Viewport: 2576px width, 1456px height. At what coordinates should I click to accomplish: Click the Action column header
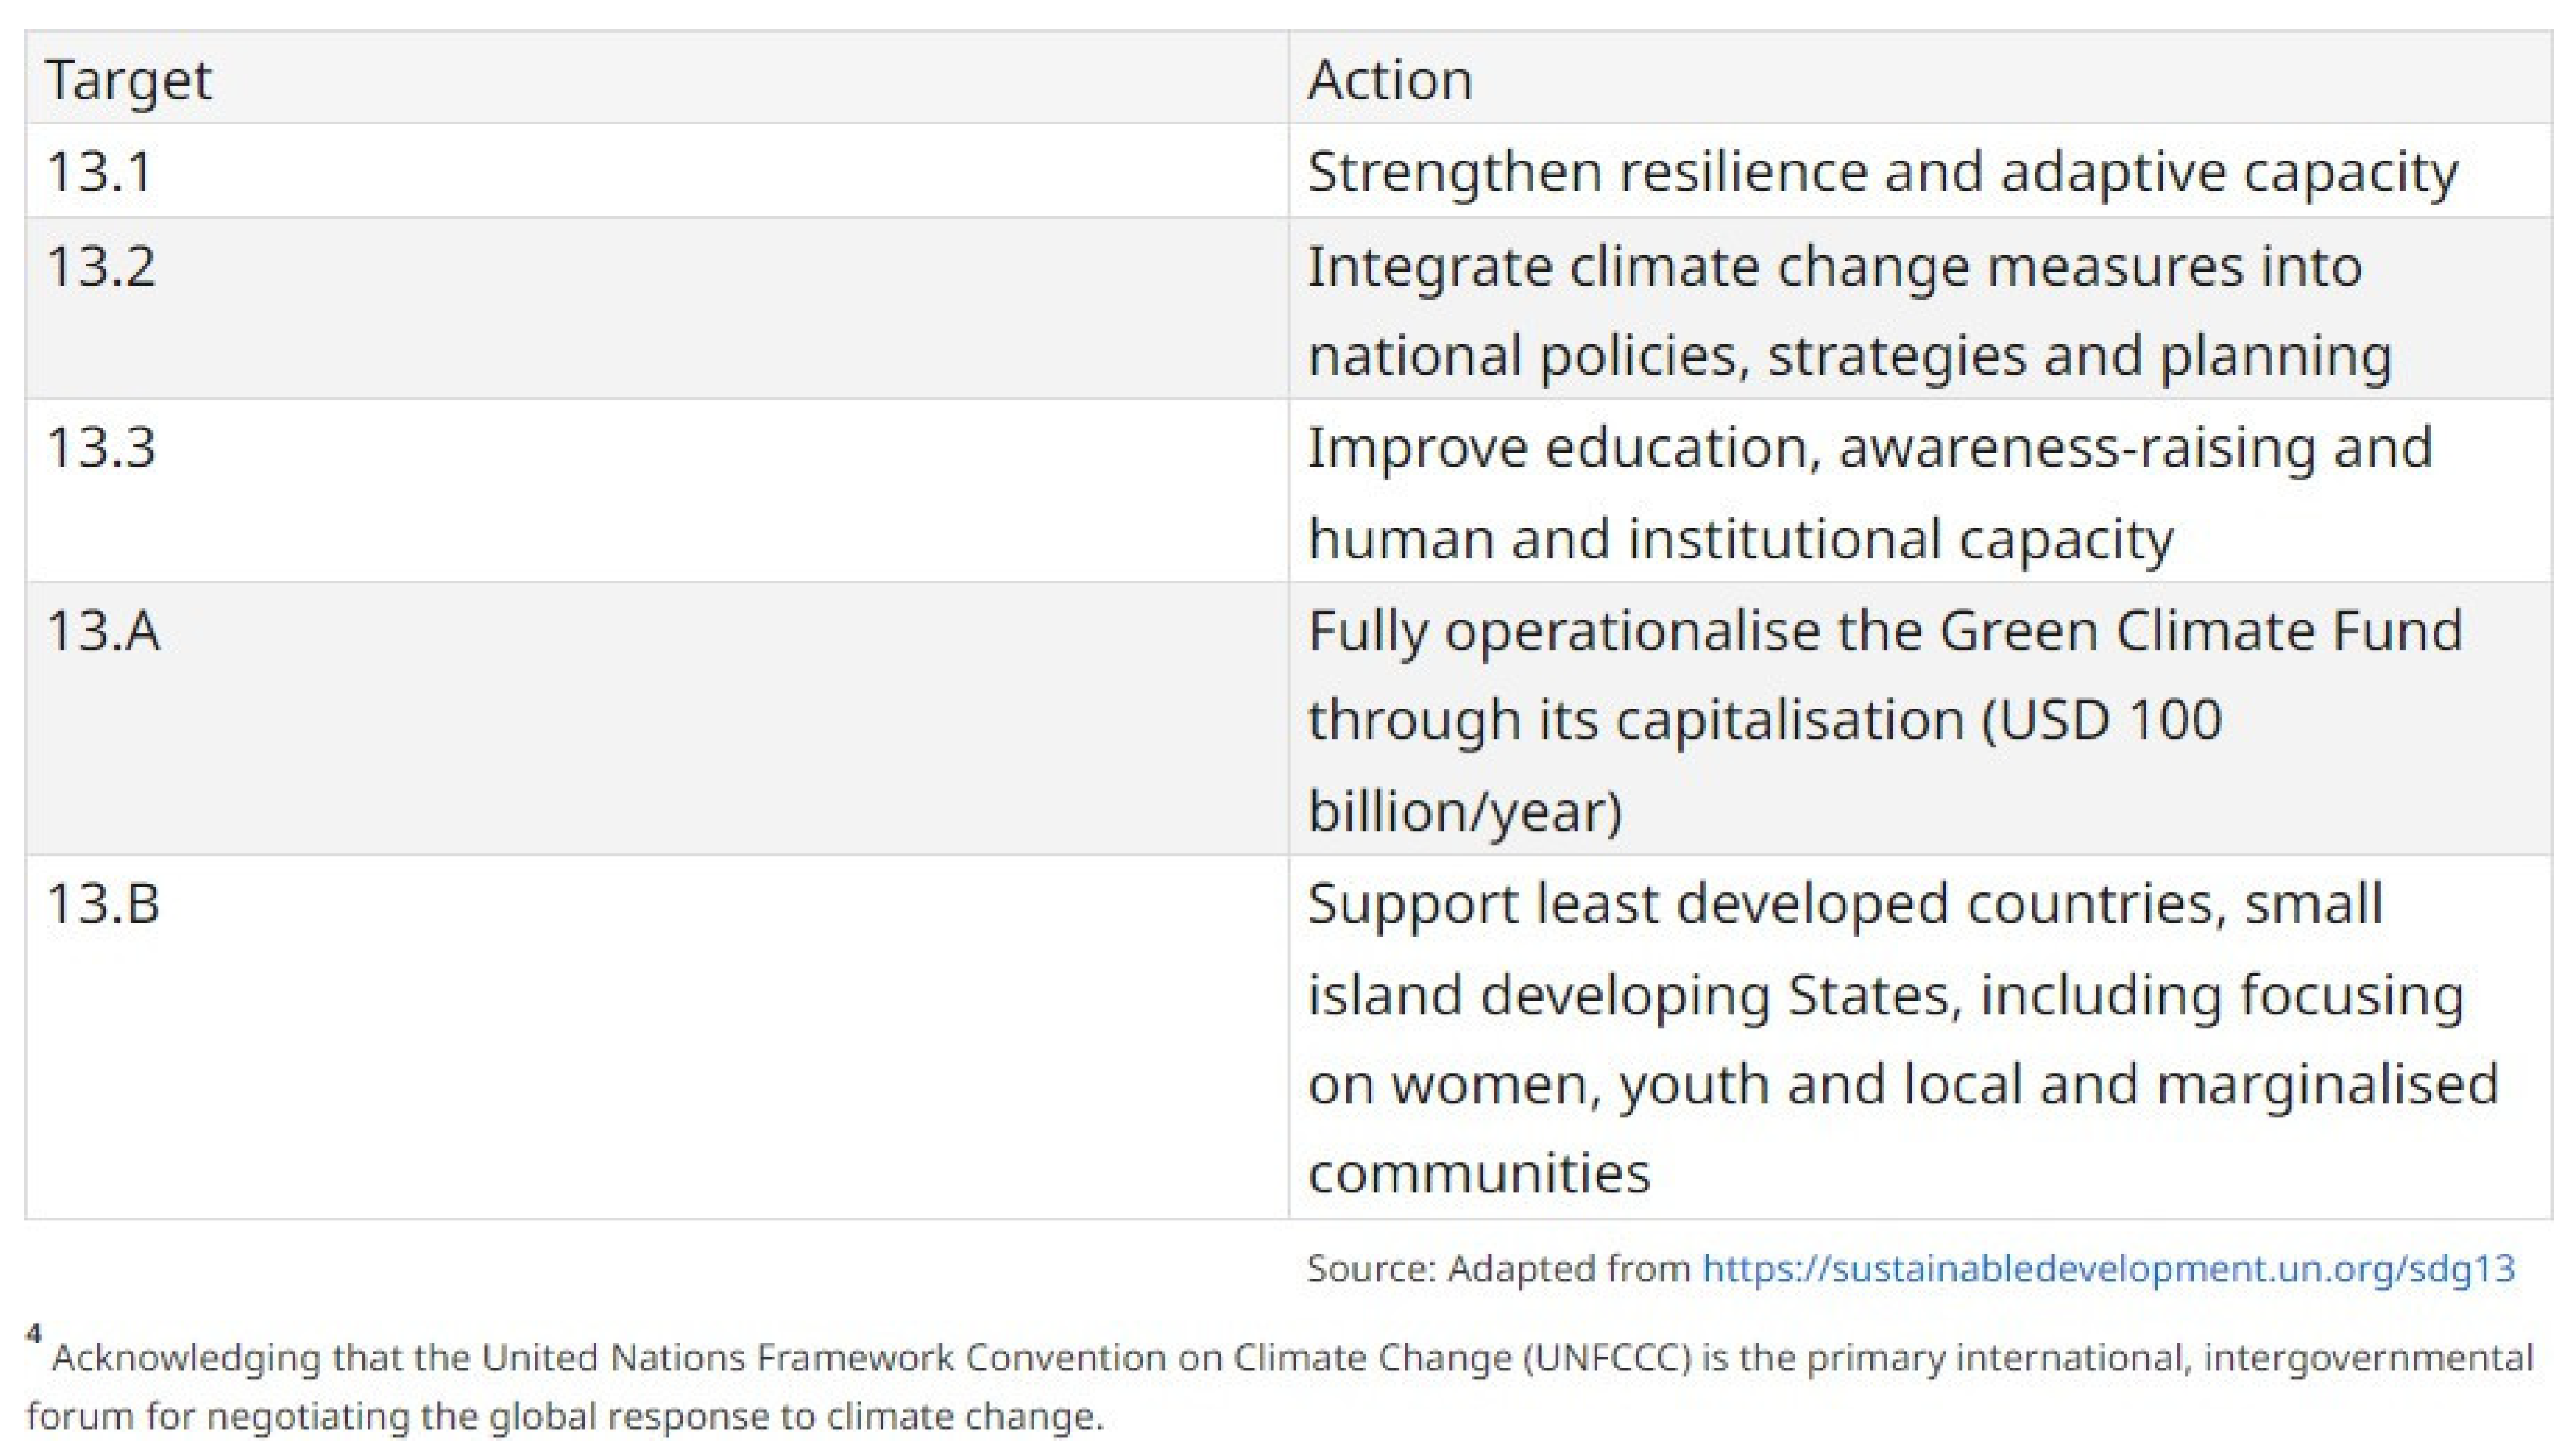point(1390,80)
